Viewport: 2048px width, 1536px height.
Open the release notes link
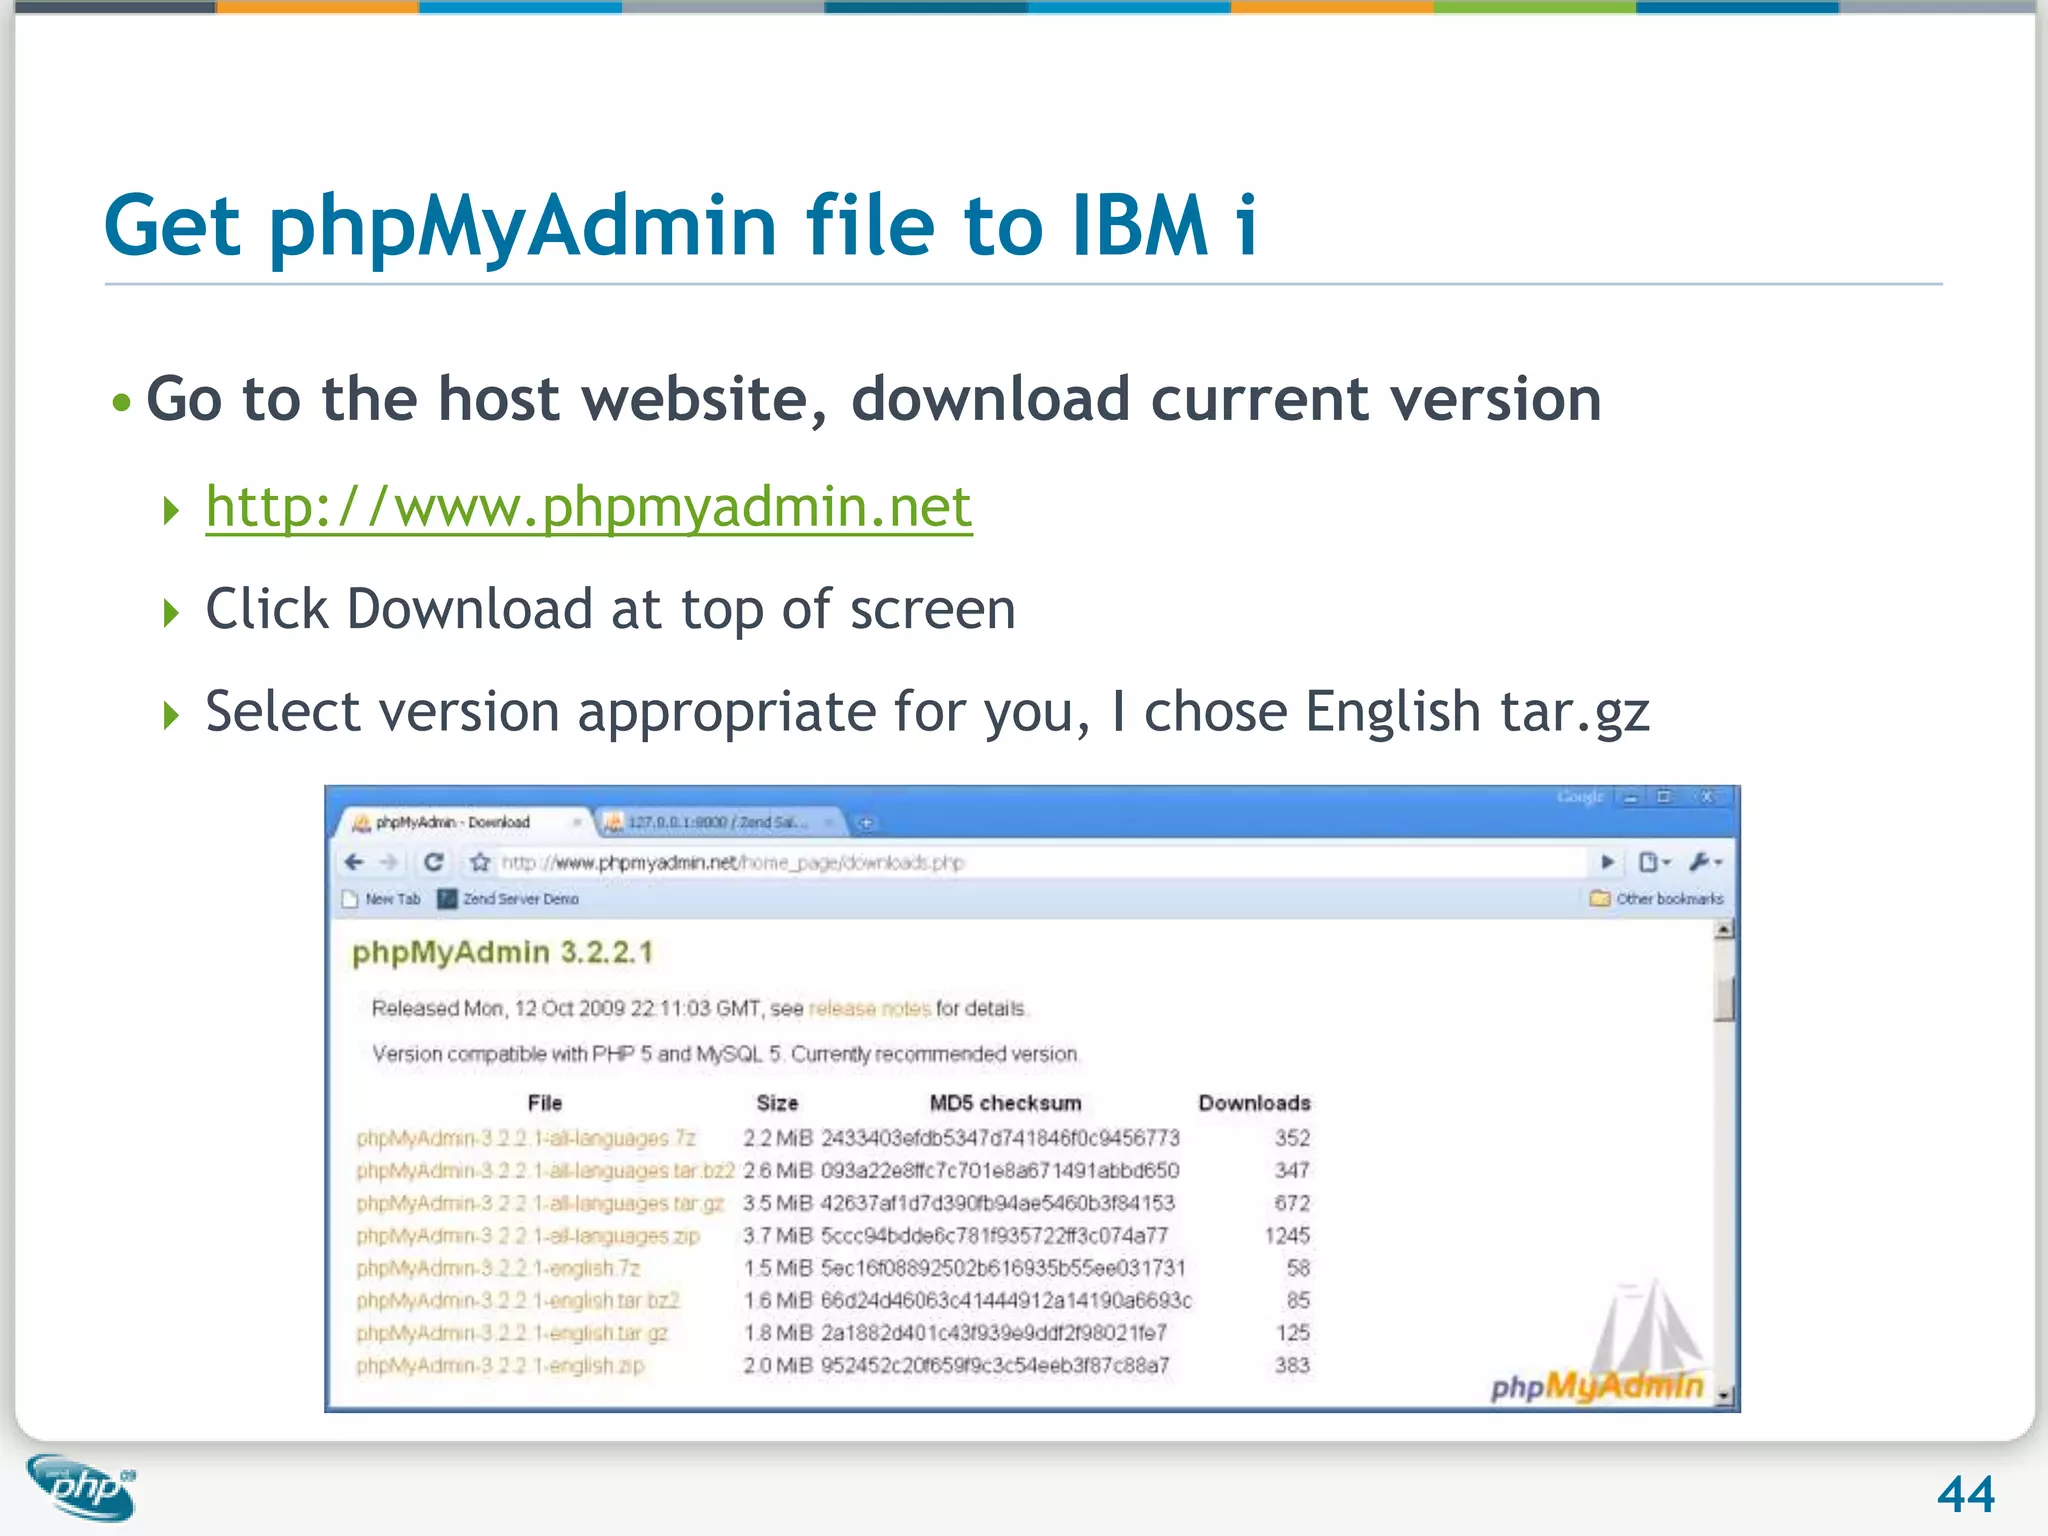point(869,1008)
